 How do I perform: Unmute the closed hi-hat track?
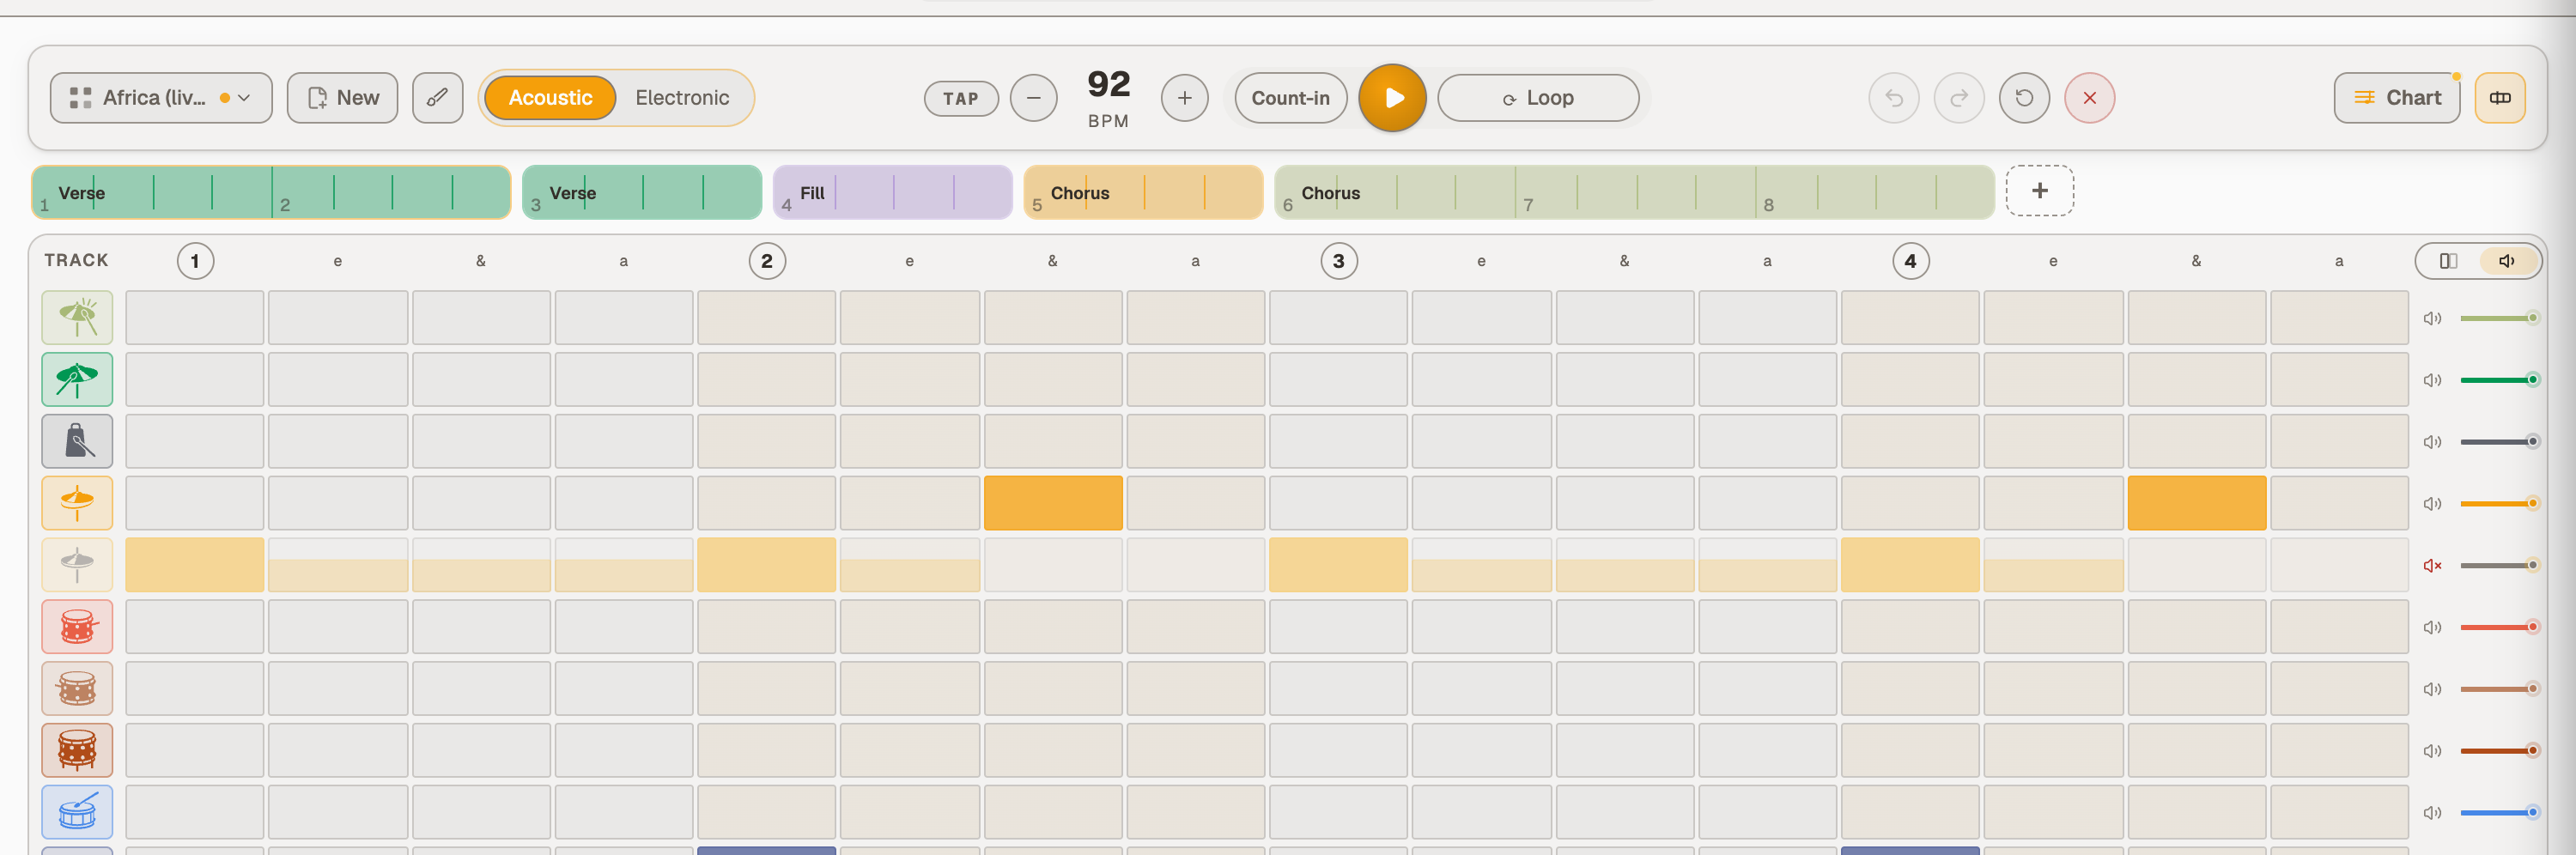[x=2432, y=566]
